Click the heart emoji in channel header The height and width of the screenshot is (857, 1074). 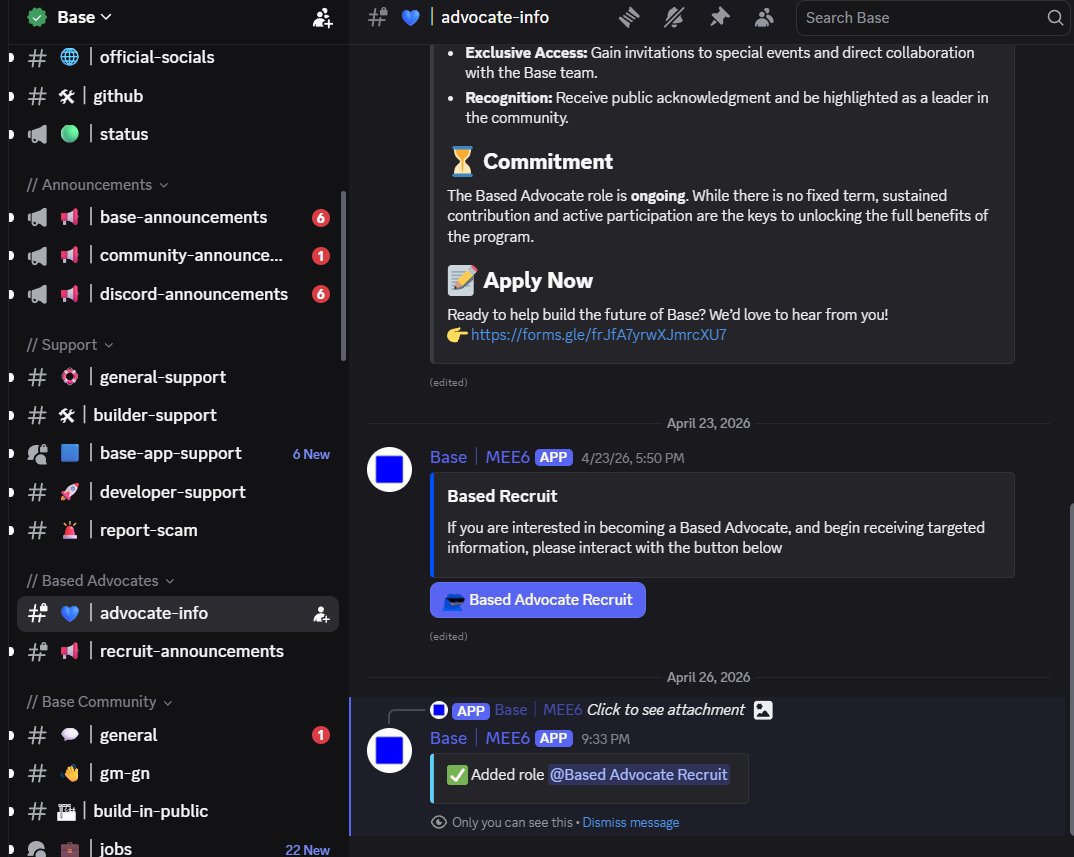pyautogui.click(x=410, y=17)
